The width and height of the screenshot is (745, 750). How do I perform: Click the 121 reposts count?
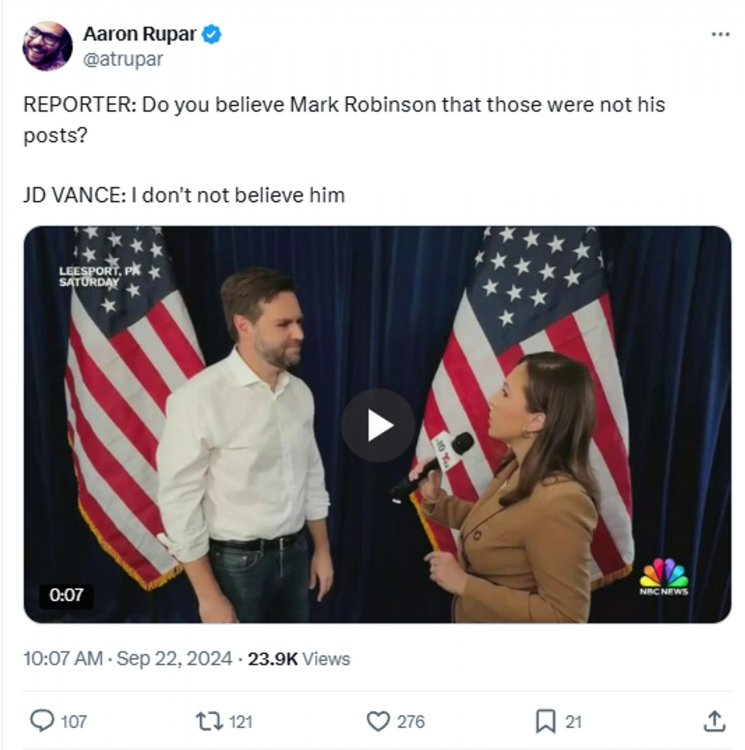click(x=241, y=721)
